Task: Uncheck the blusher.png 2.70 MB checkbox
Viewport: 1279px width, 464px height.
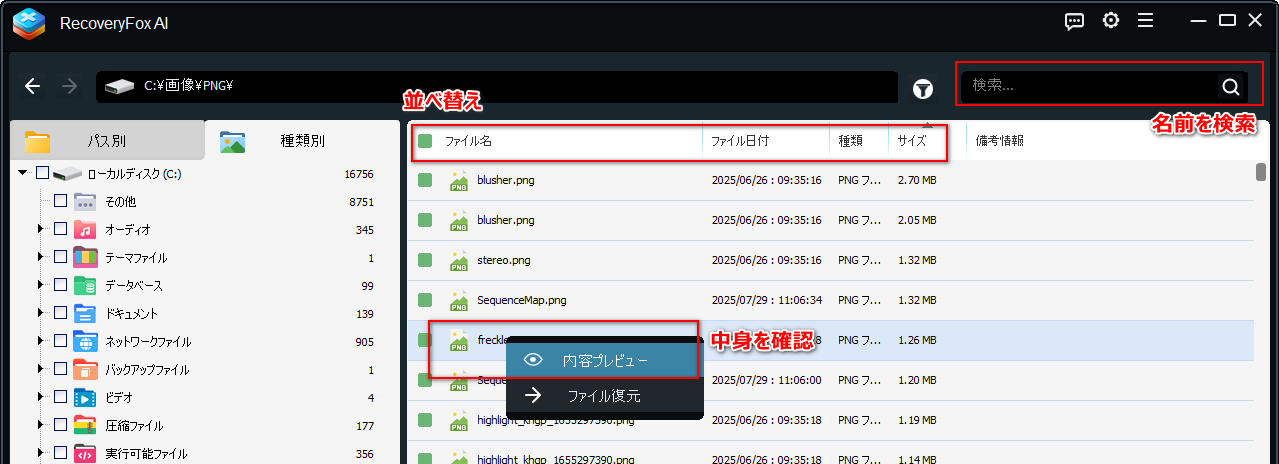Action: coord(425,180)
